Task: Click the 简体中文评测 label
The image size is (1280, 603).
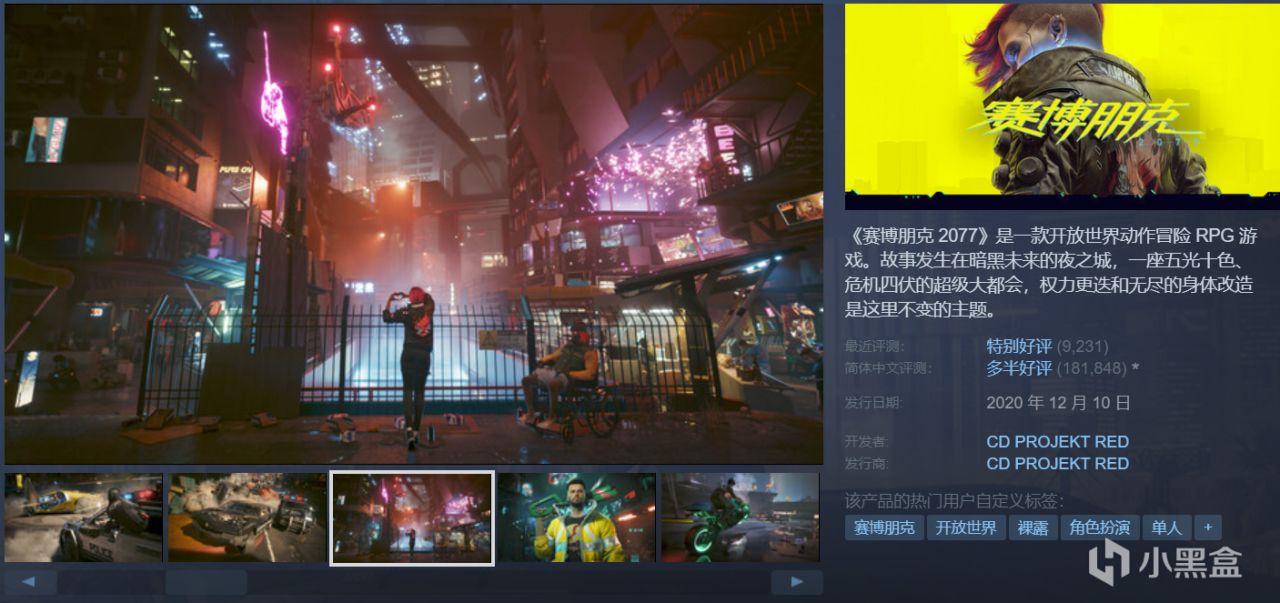Action: click(887, 368)
